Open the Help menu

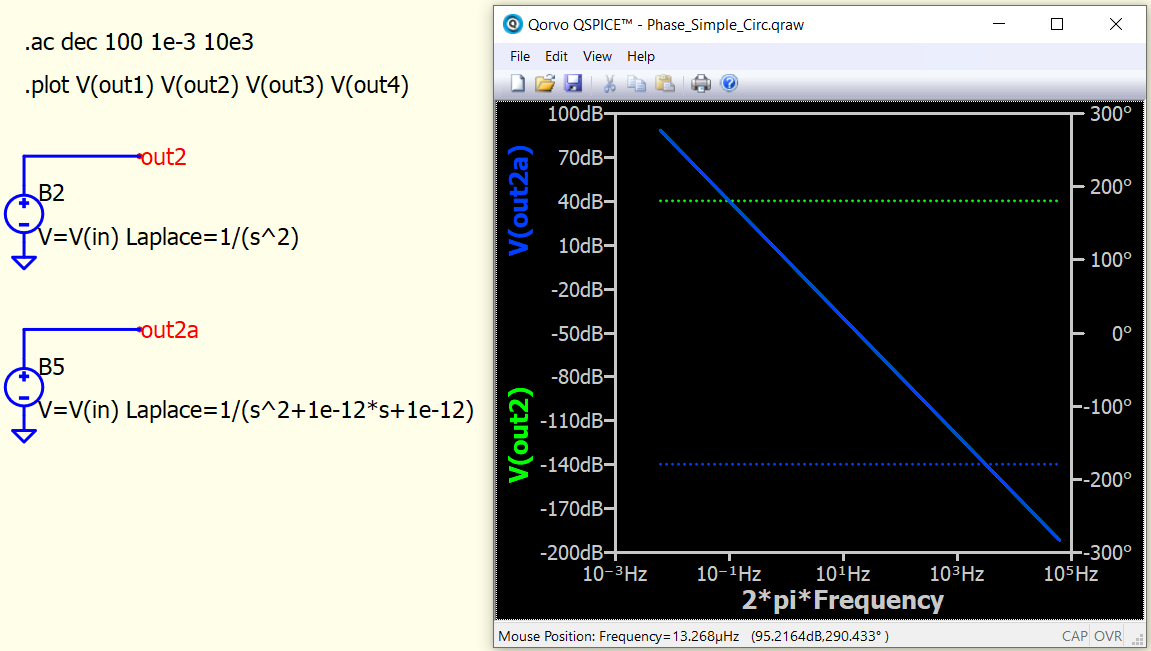pos(640,57)
